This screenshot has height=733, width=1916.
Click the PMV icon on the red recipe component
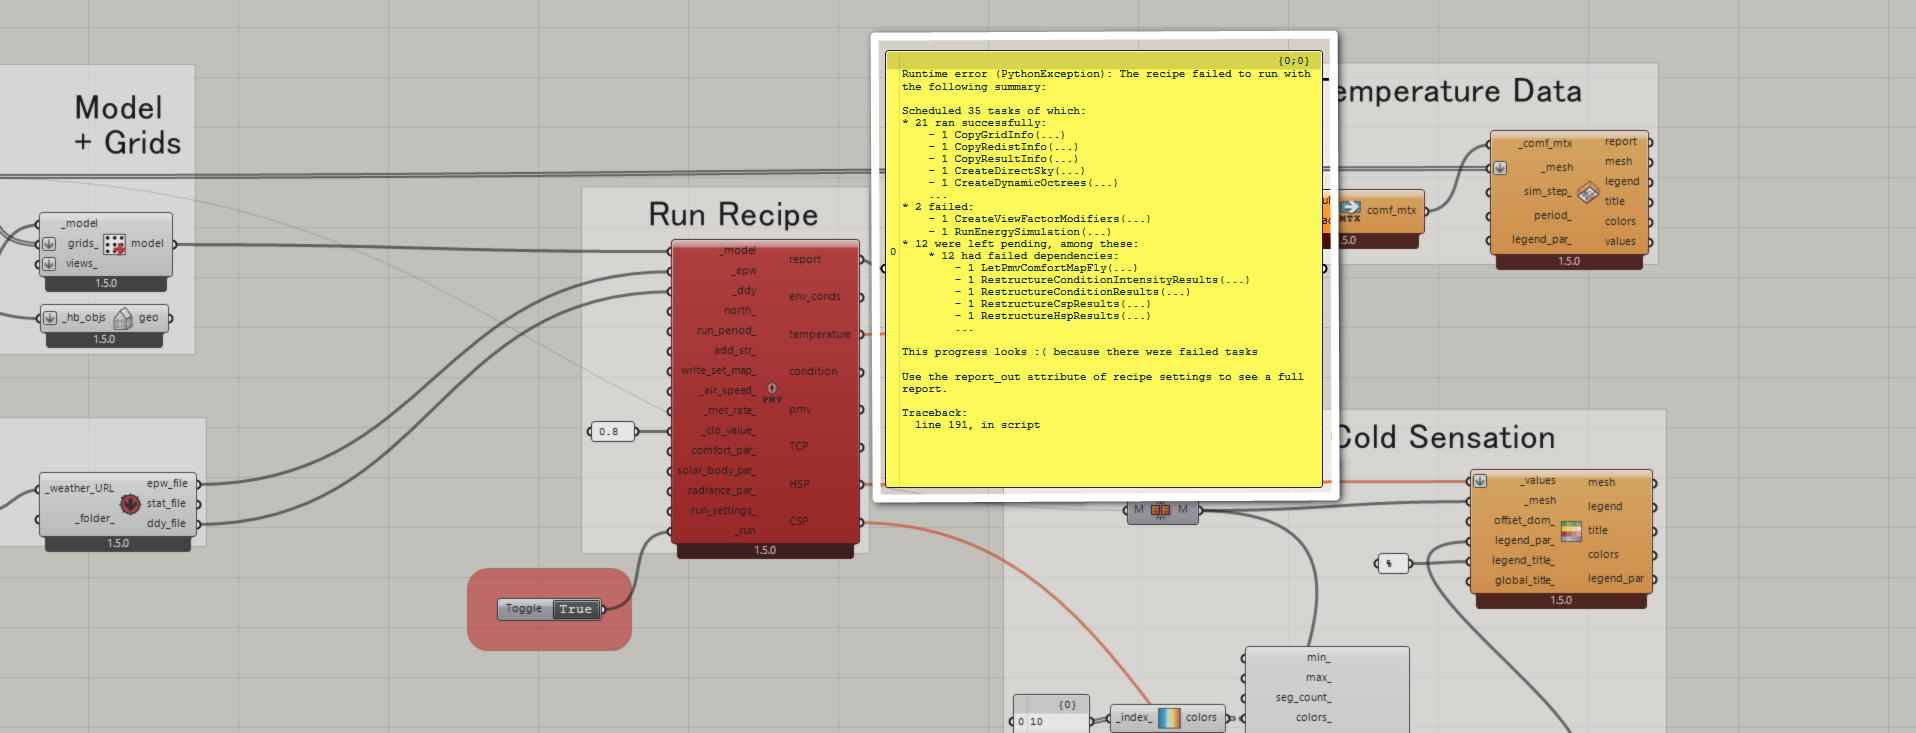coord(772,392)
